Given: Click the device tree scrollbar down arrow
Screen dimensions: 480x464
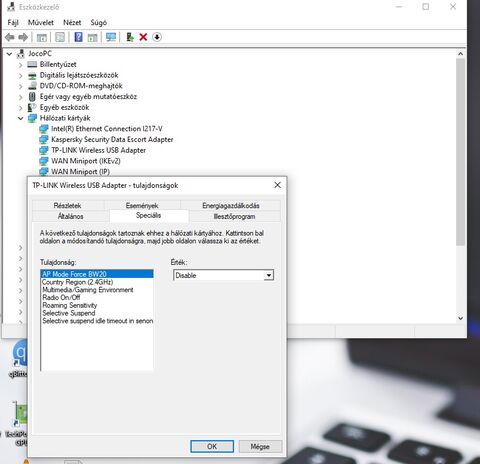Looking at the screenshot, I should tap(460, 318).
